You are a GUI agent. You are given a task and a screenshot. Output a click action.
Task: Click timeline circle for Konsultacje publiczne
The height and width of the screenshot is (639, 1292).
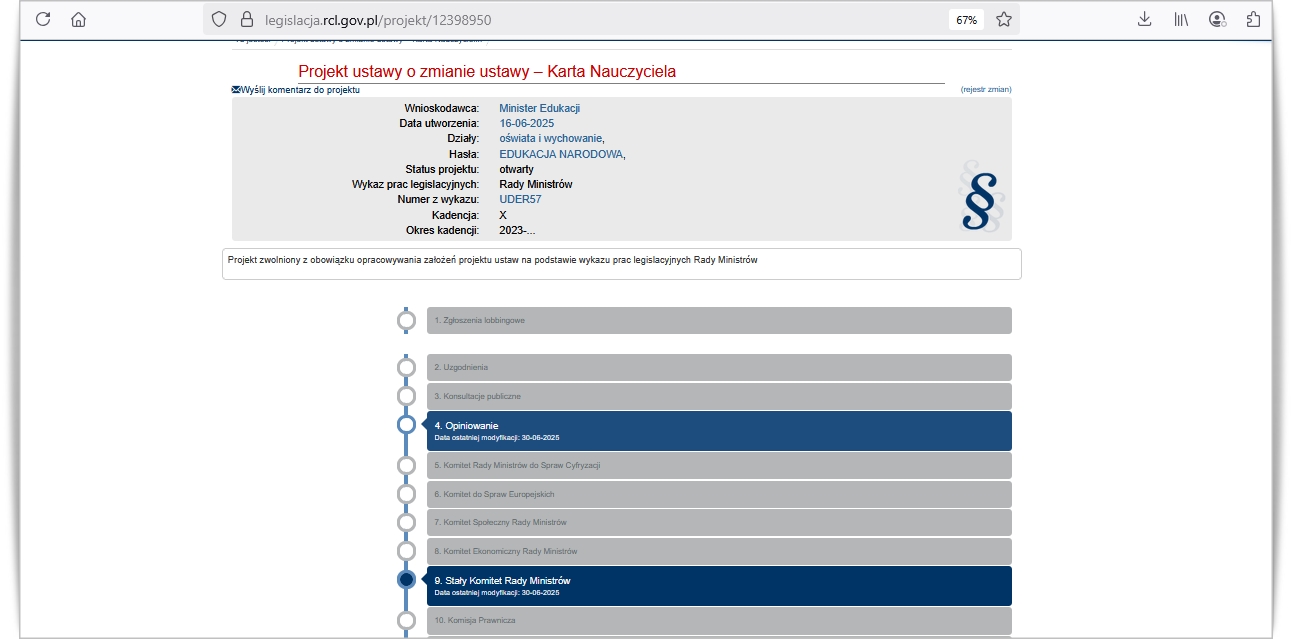tap(406, 396)
